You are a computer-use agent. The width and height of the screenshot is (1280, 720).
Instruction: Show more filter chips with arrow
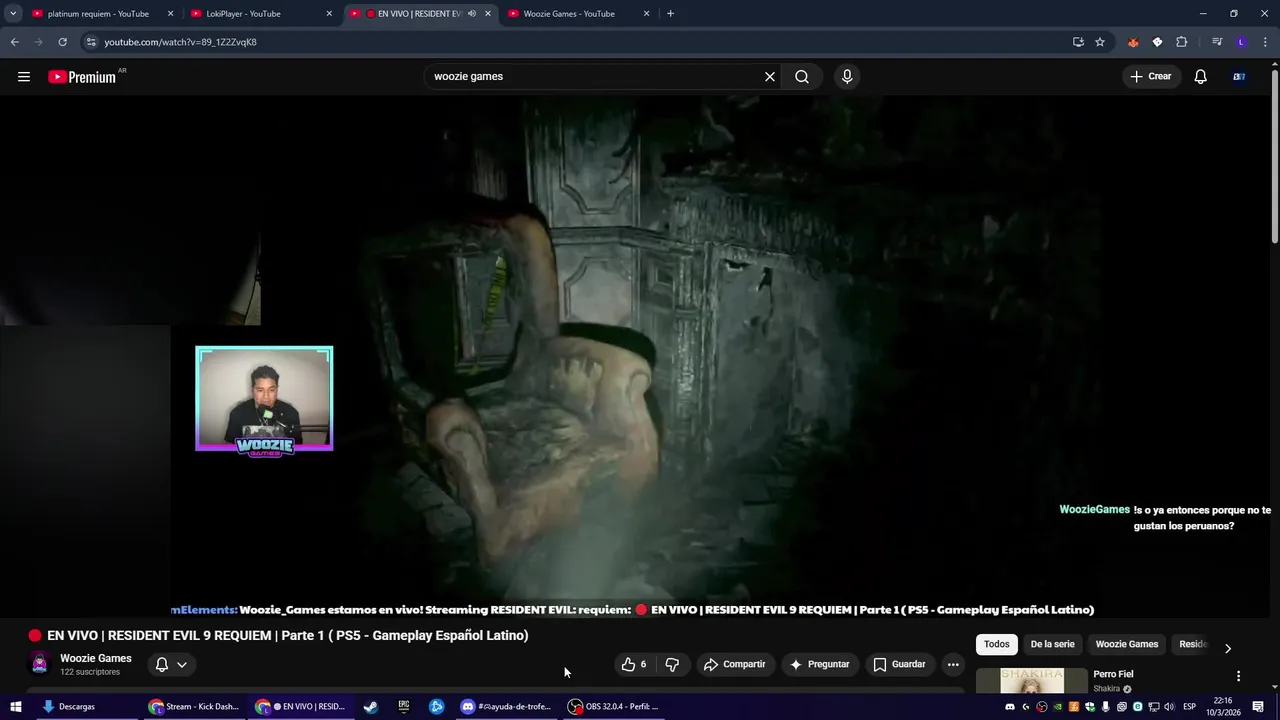[1228, 647]
